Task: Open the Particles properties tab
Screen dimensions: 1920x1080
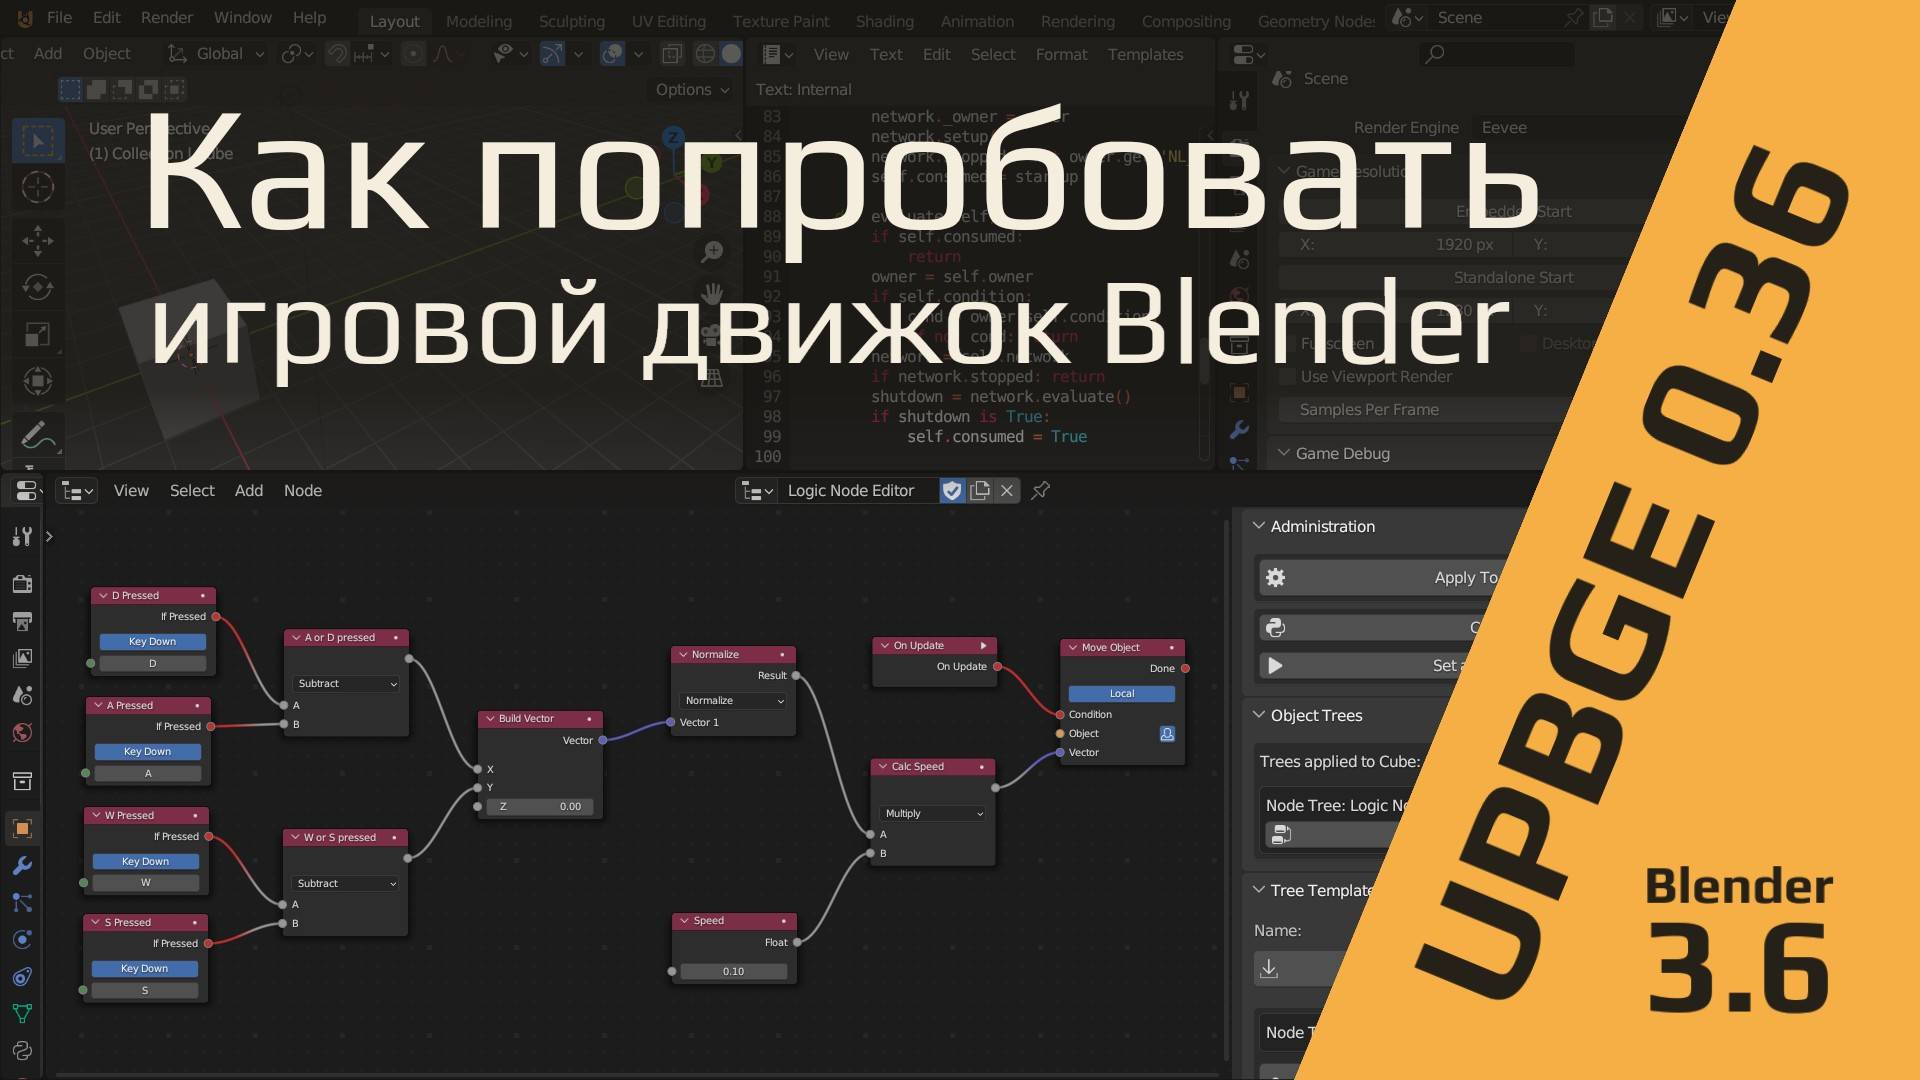Action: click(22, 903)
